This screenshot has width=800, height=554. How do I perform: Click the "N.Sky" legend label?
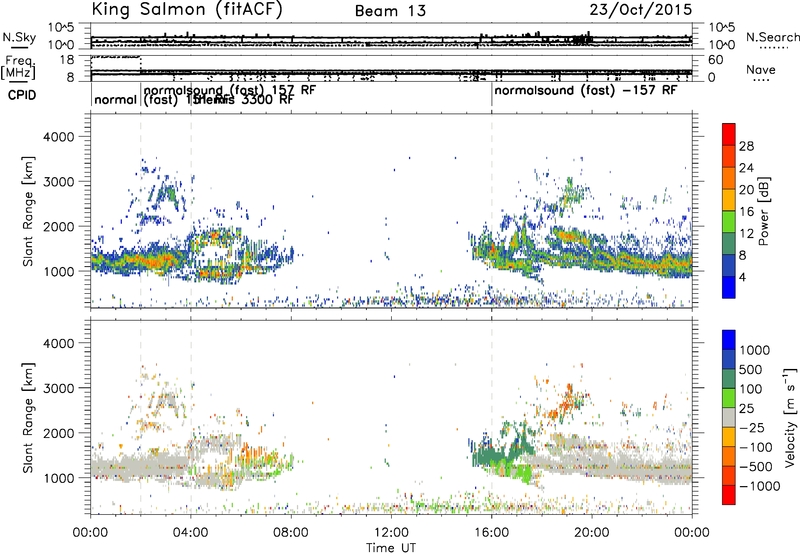coord(19,37)
